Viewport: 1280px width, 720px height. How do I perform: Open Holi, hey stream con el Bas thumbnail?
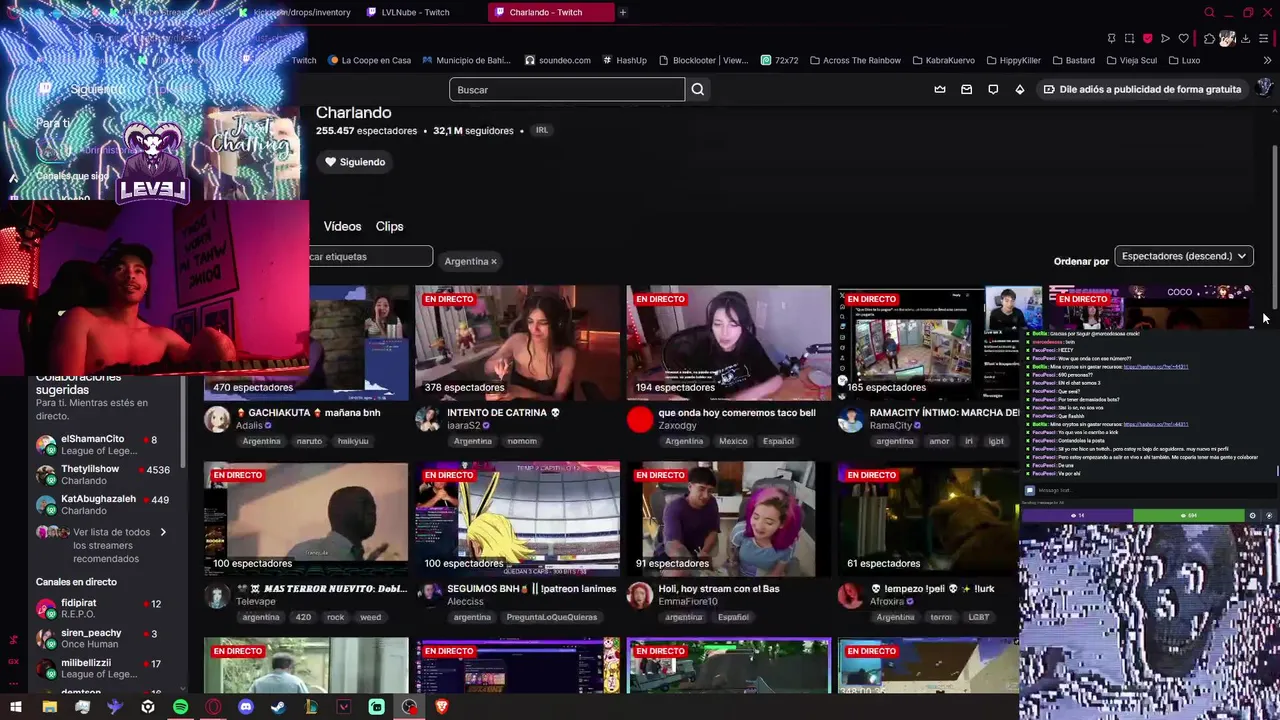[728, 519]
